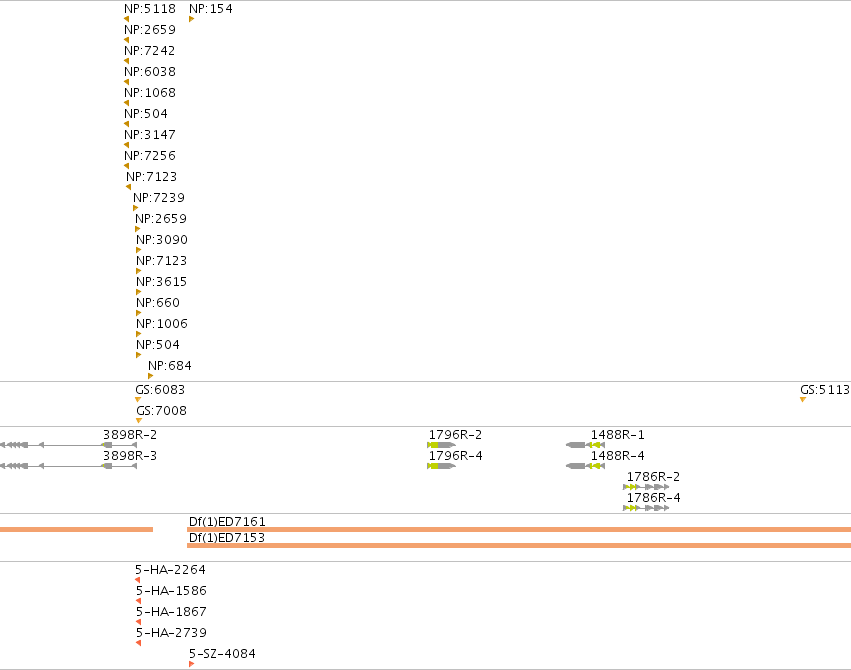Viewport: 851px width, 670px height.
Task: Open the GS:7008 insertion feature
Action: pos(162,411)
